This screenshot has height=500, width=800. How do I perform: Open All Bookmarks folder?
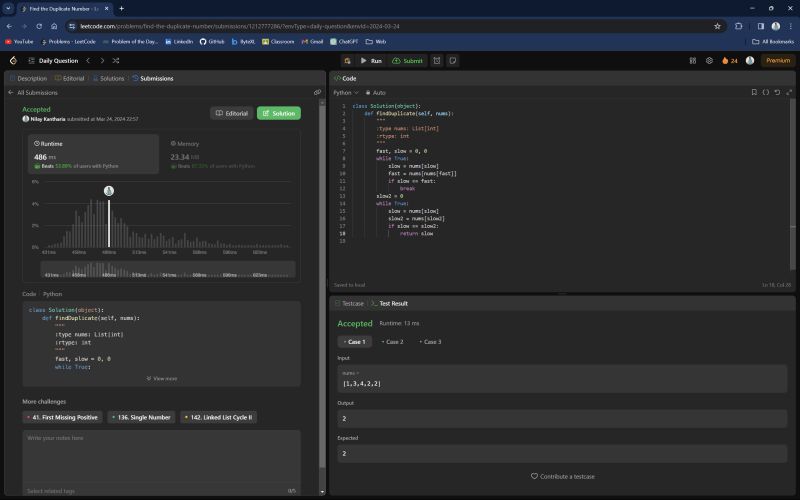[773, 41]
